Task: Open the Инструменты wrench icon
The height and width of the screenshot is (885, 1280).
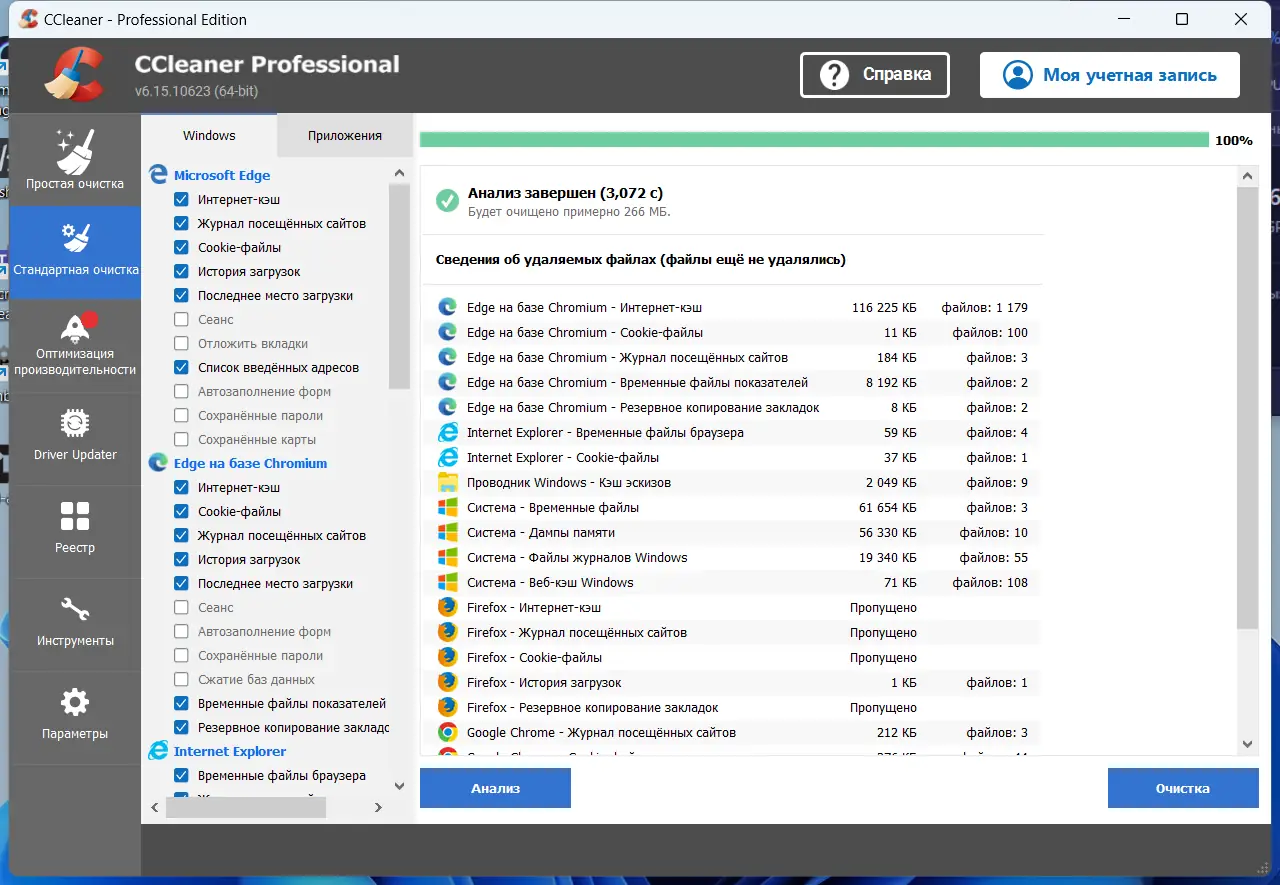Action: [75, 610]
